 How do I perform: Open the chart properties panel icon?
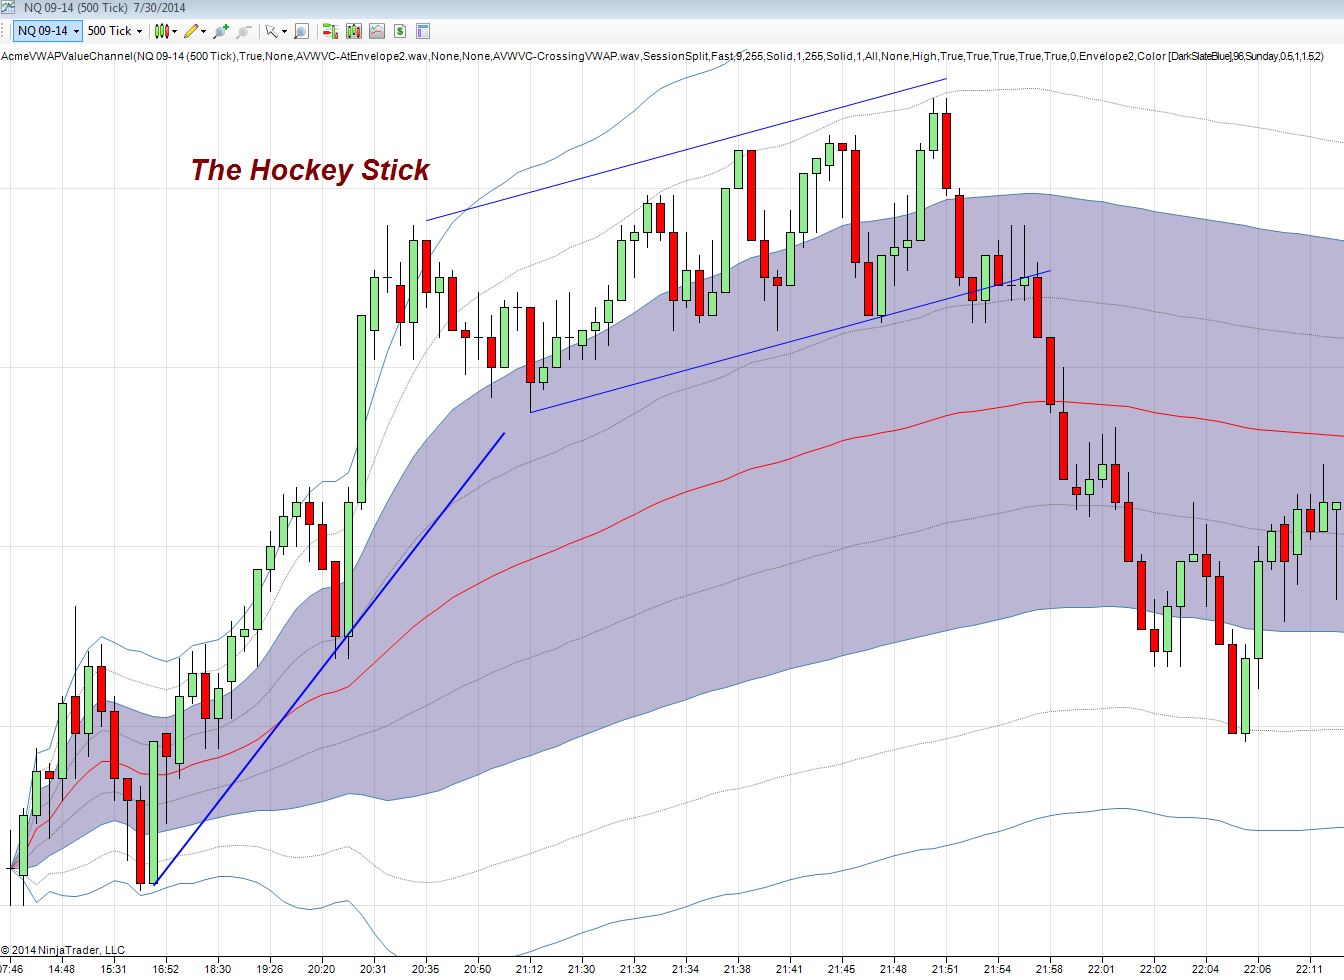click(423, 31)
